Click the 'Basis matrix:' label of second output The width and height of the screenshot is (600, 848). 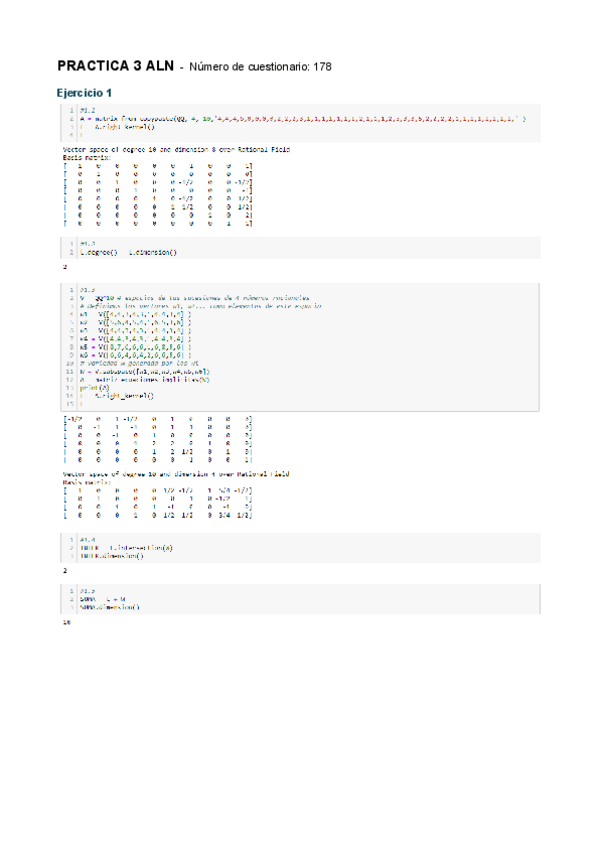tap(87, 482)
